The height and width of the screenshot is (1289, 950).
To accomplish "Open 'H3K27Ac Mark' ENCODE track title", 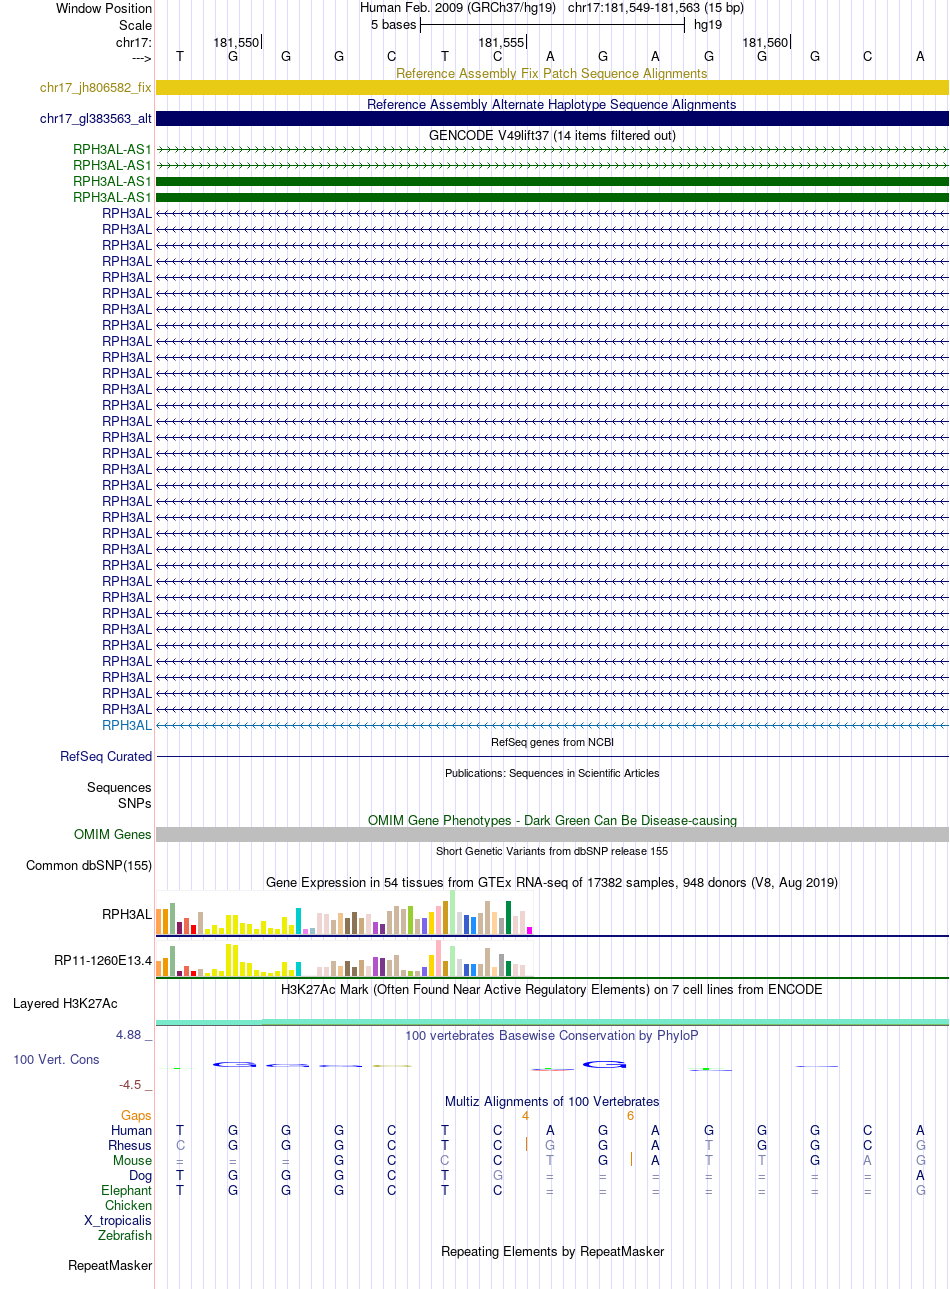I will click(x=552, y=989).
